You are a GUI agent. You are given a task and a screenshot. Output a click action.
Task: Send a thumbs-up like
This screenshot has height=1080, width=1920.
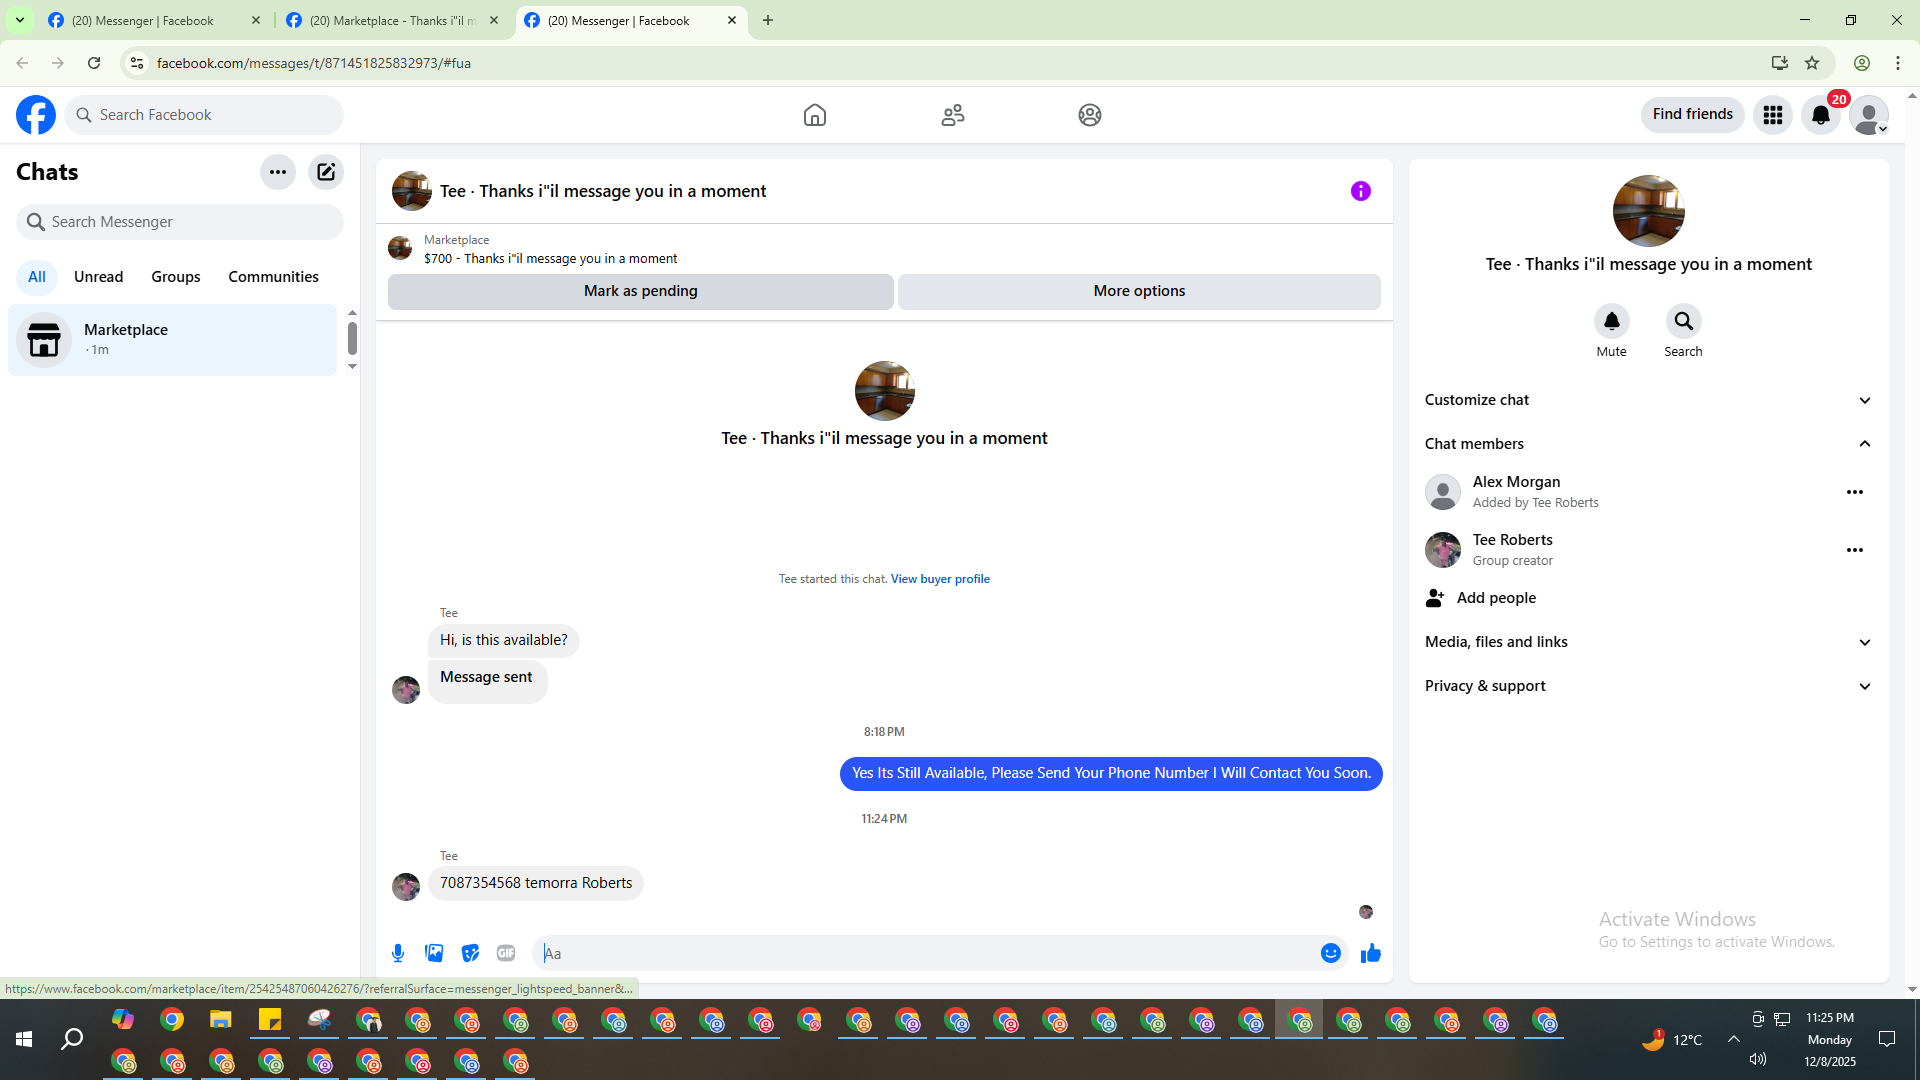[x=1371, y=953]
